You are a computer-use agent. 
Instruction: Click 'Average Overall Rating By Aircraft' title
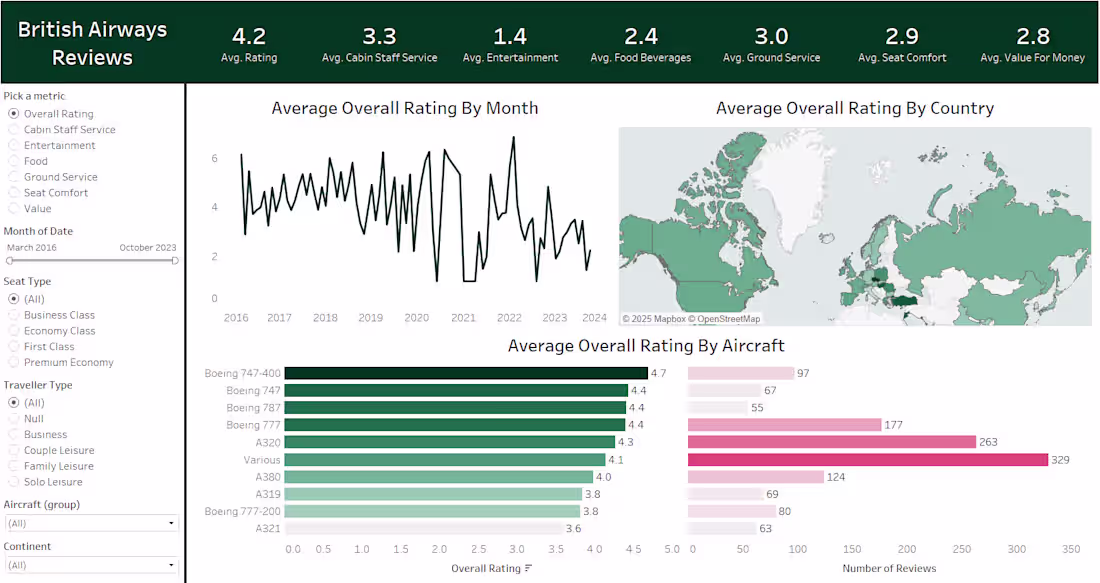point(646,346)
